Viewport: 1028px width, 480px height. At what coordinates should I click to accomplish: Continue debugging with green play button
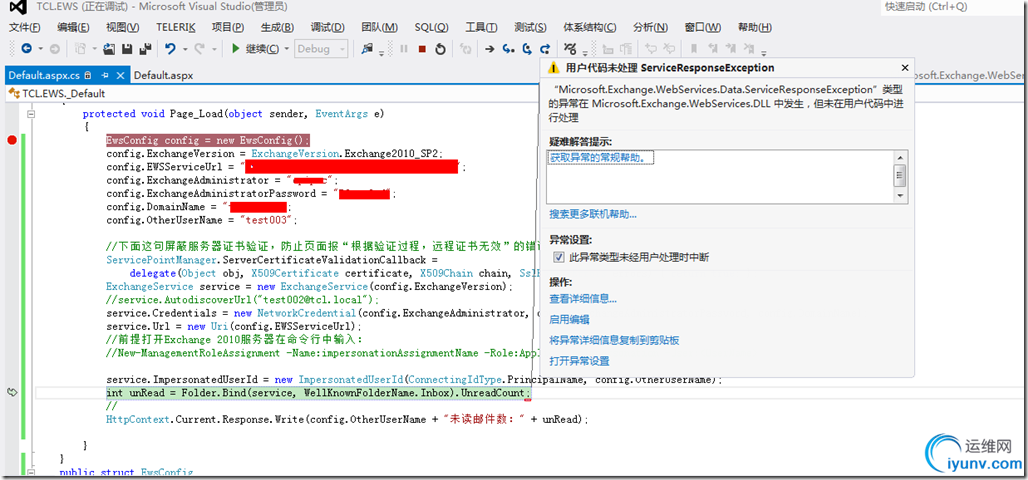tap(235, 49)
